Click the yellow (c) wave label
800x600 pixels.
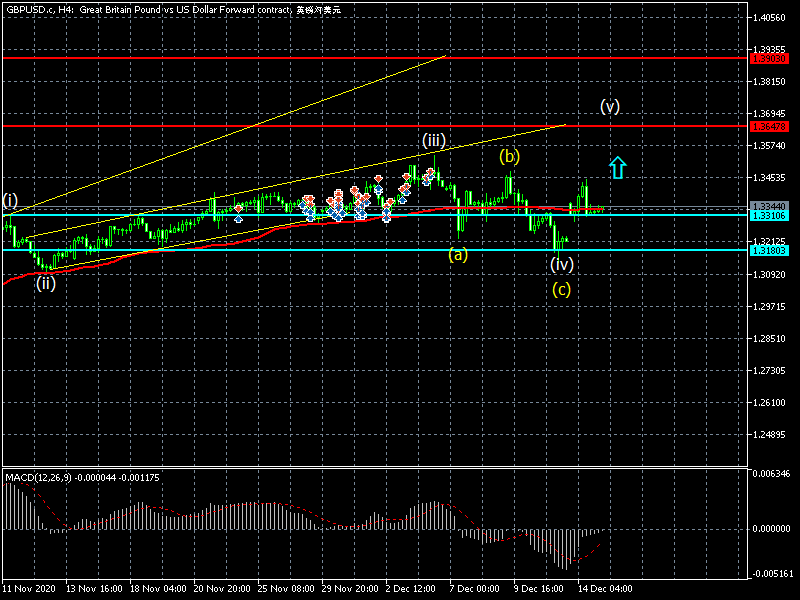562,290
